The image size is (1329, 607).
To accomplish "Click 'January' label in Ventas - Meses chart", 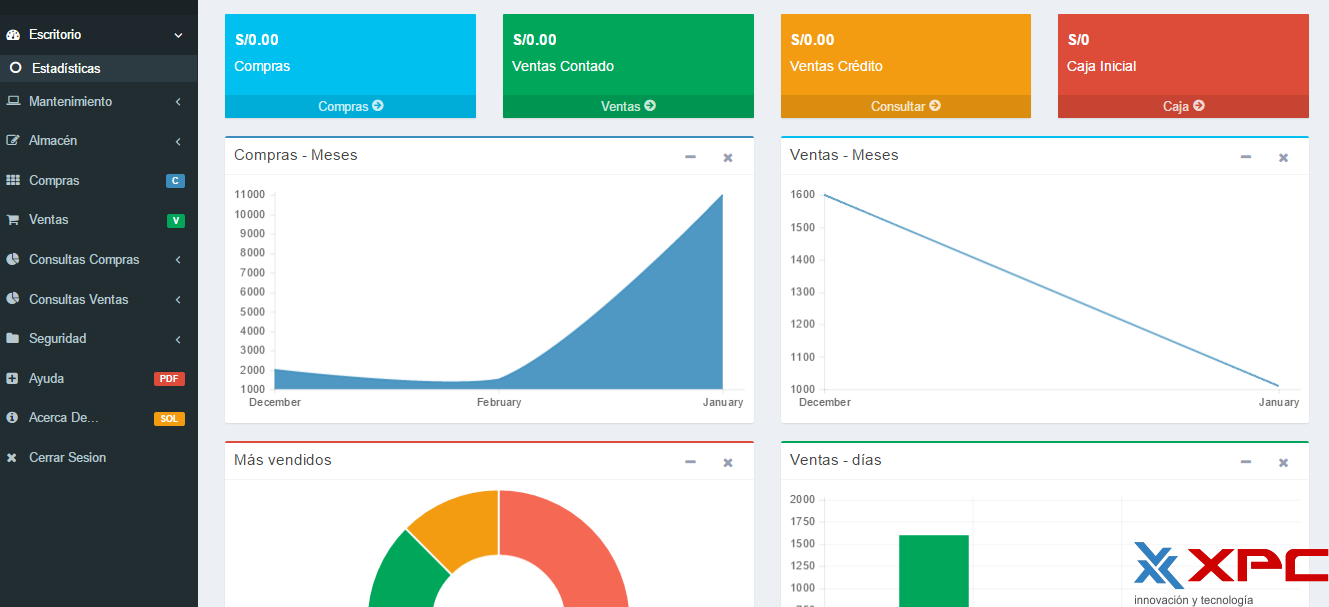I will (x=1279, y=402).
